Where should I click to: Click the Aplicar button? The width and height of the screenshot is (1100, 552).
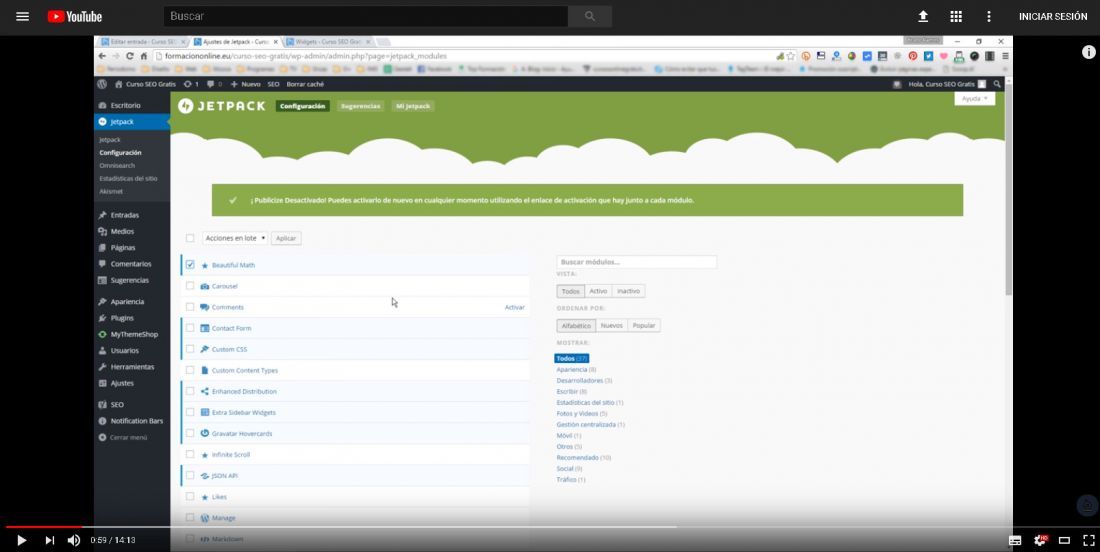click(286, 238)
